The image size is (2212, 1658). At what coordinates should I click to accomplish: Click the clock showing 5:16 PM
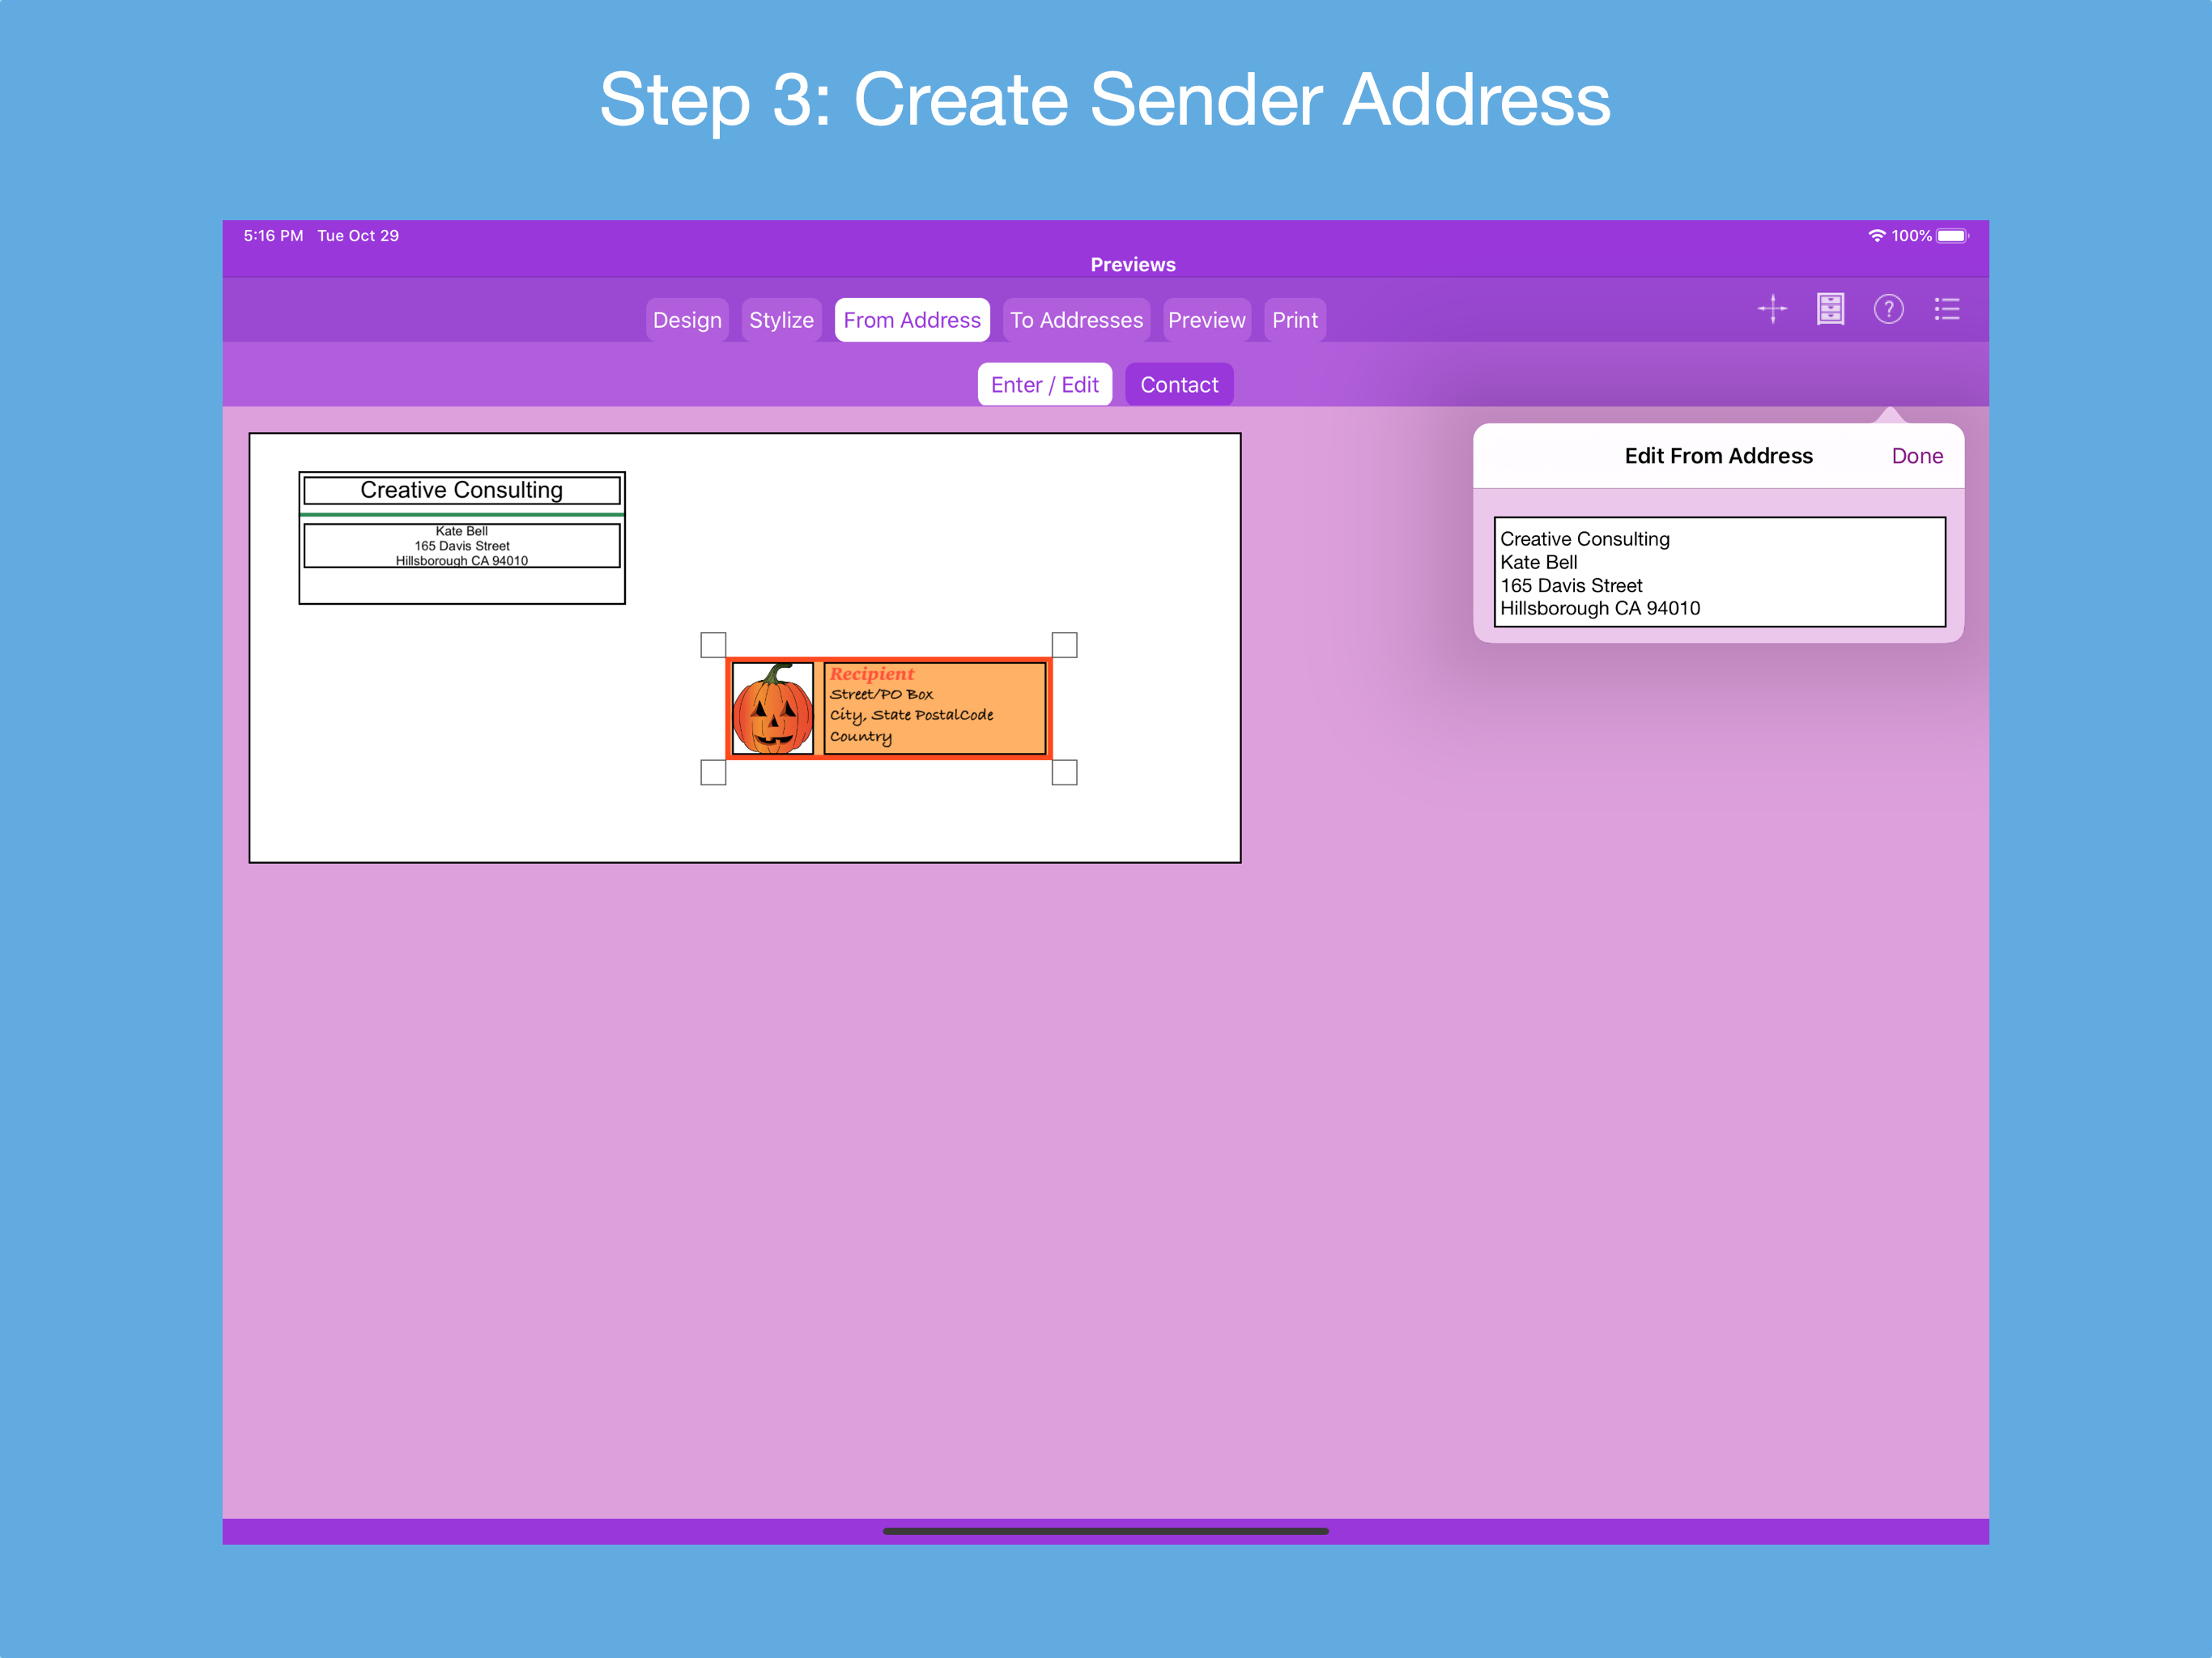(x=272, y=235)
